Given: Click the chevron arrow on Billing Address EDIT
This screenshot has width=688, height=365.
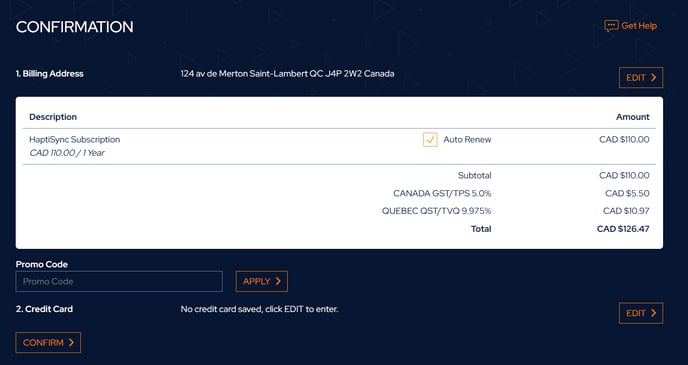Looking at the screenshot, I should click(653, 78).
